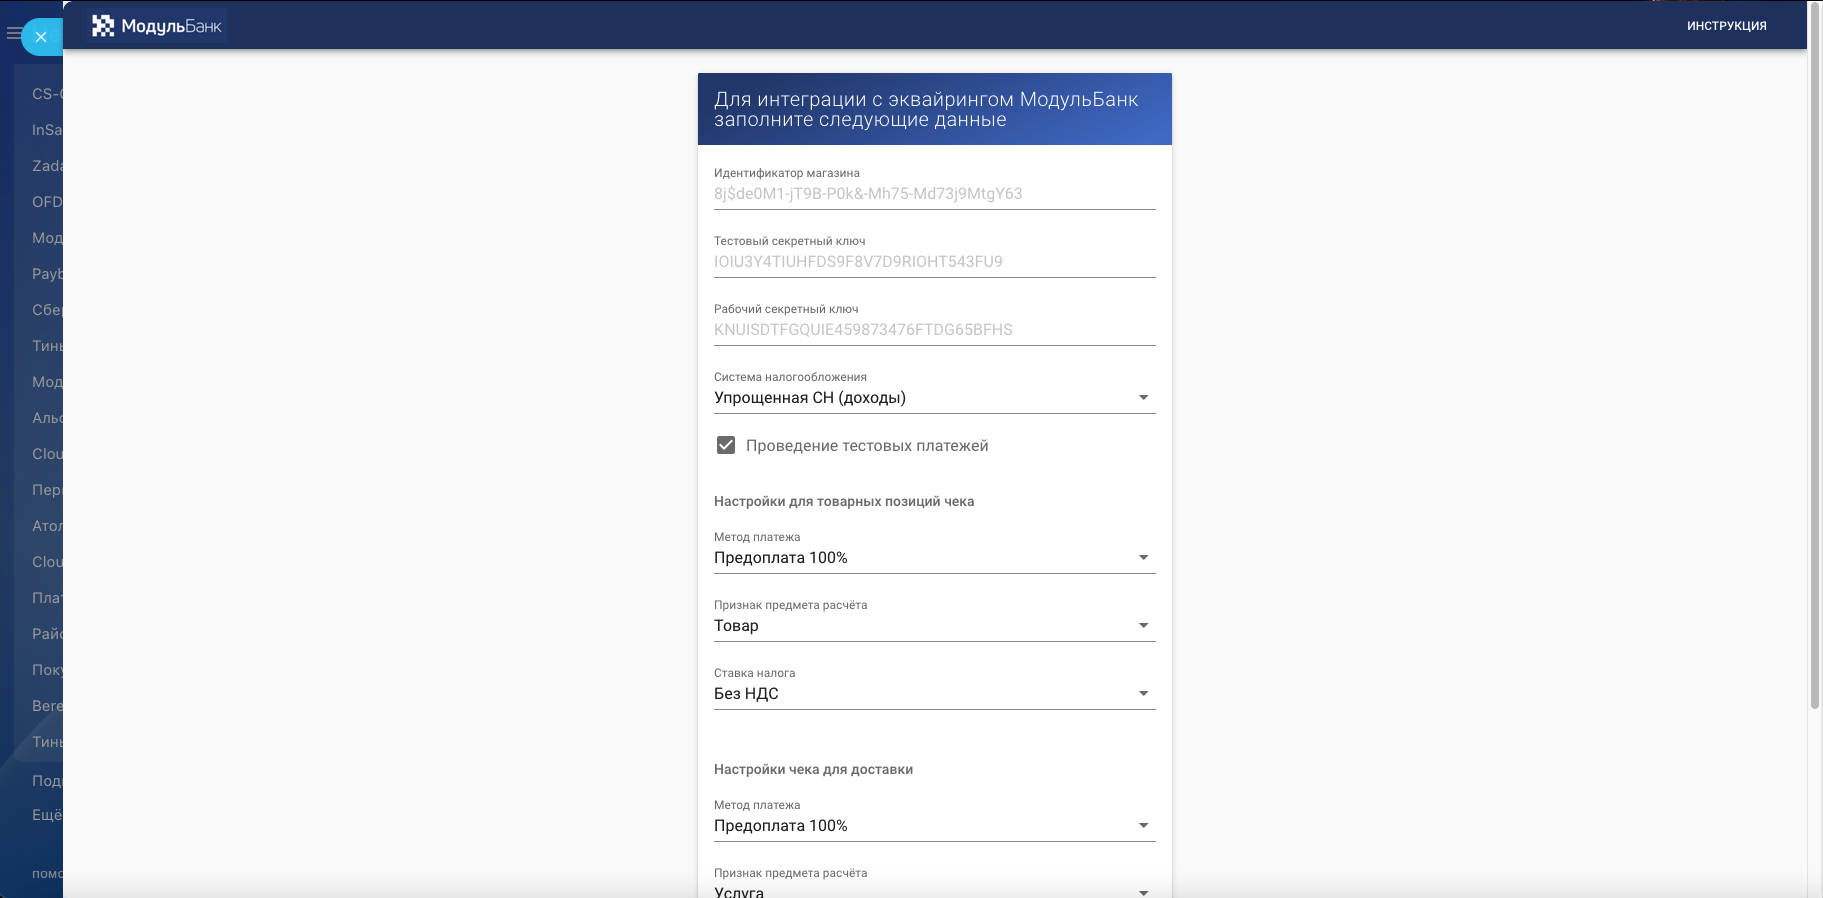1823x898 pixels.
Task: Select the Пер item in the background sidebar
Action: pyautogui.click(x=47, y=490)
